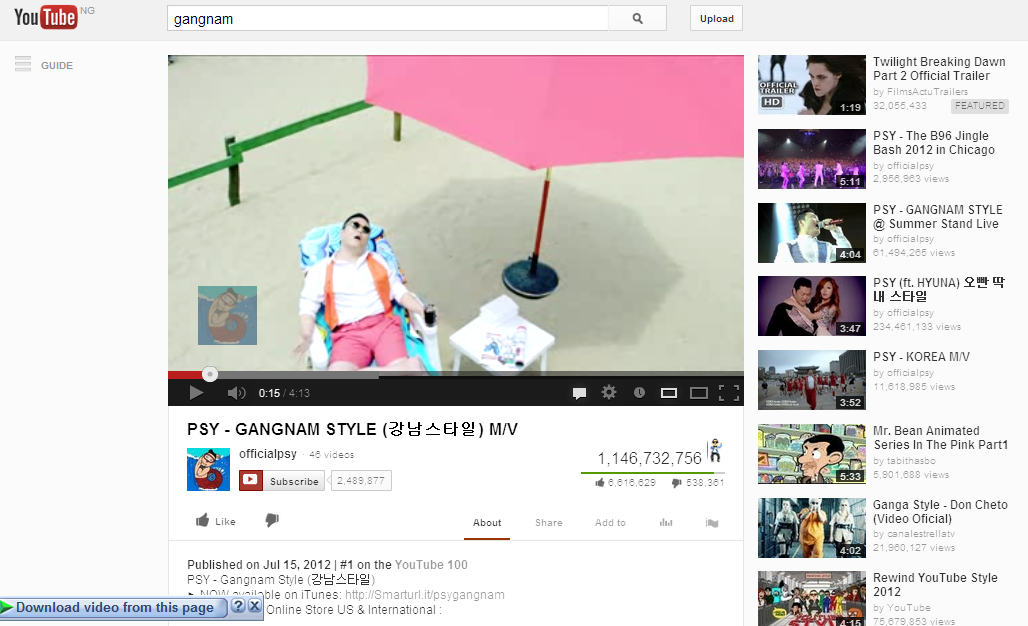Mute the video with the speaker icon
Image resolution: width=1028 pixels, height=626 pixels.
pyautogui.click(x=236, y=393)
